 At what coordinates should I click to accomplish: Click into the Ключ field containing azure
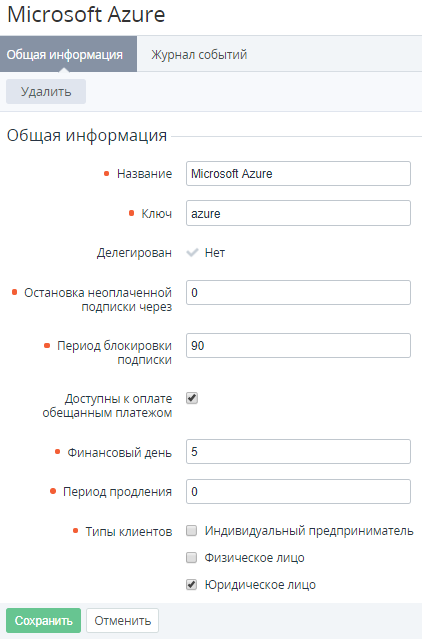(298, 213)
